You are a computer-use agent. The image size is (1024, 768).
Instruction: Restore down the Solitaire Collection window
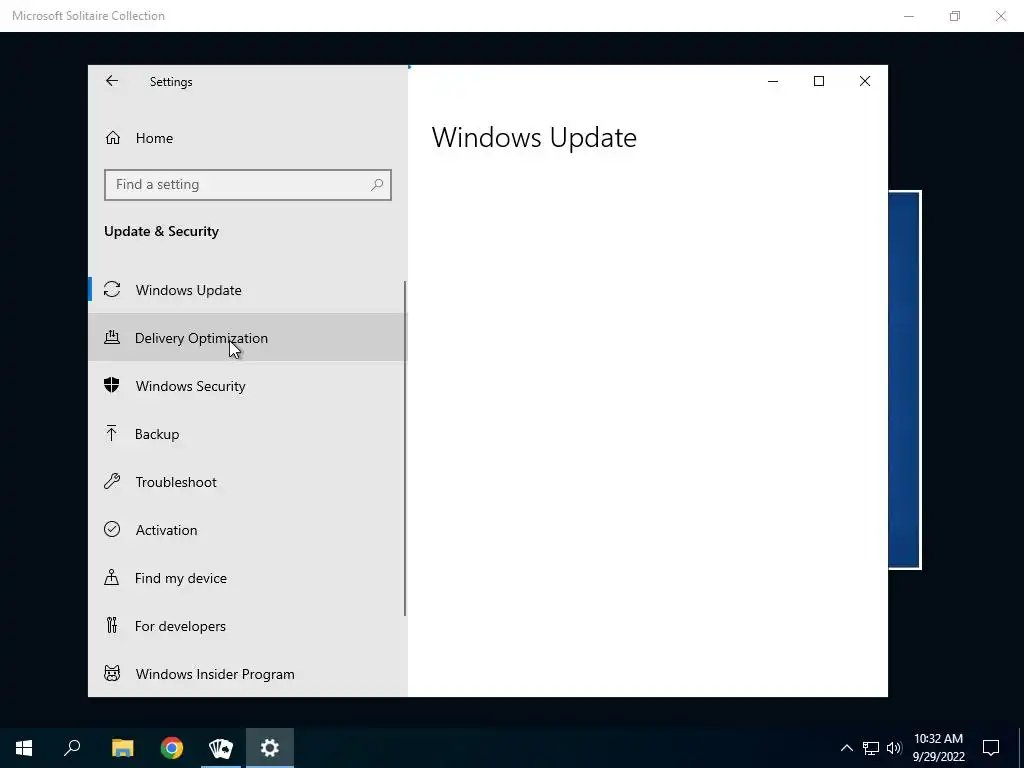coord(955,16)
